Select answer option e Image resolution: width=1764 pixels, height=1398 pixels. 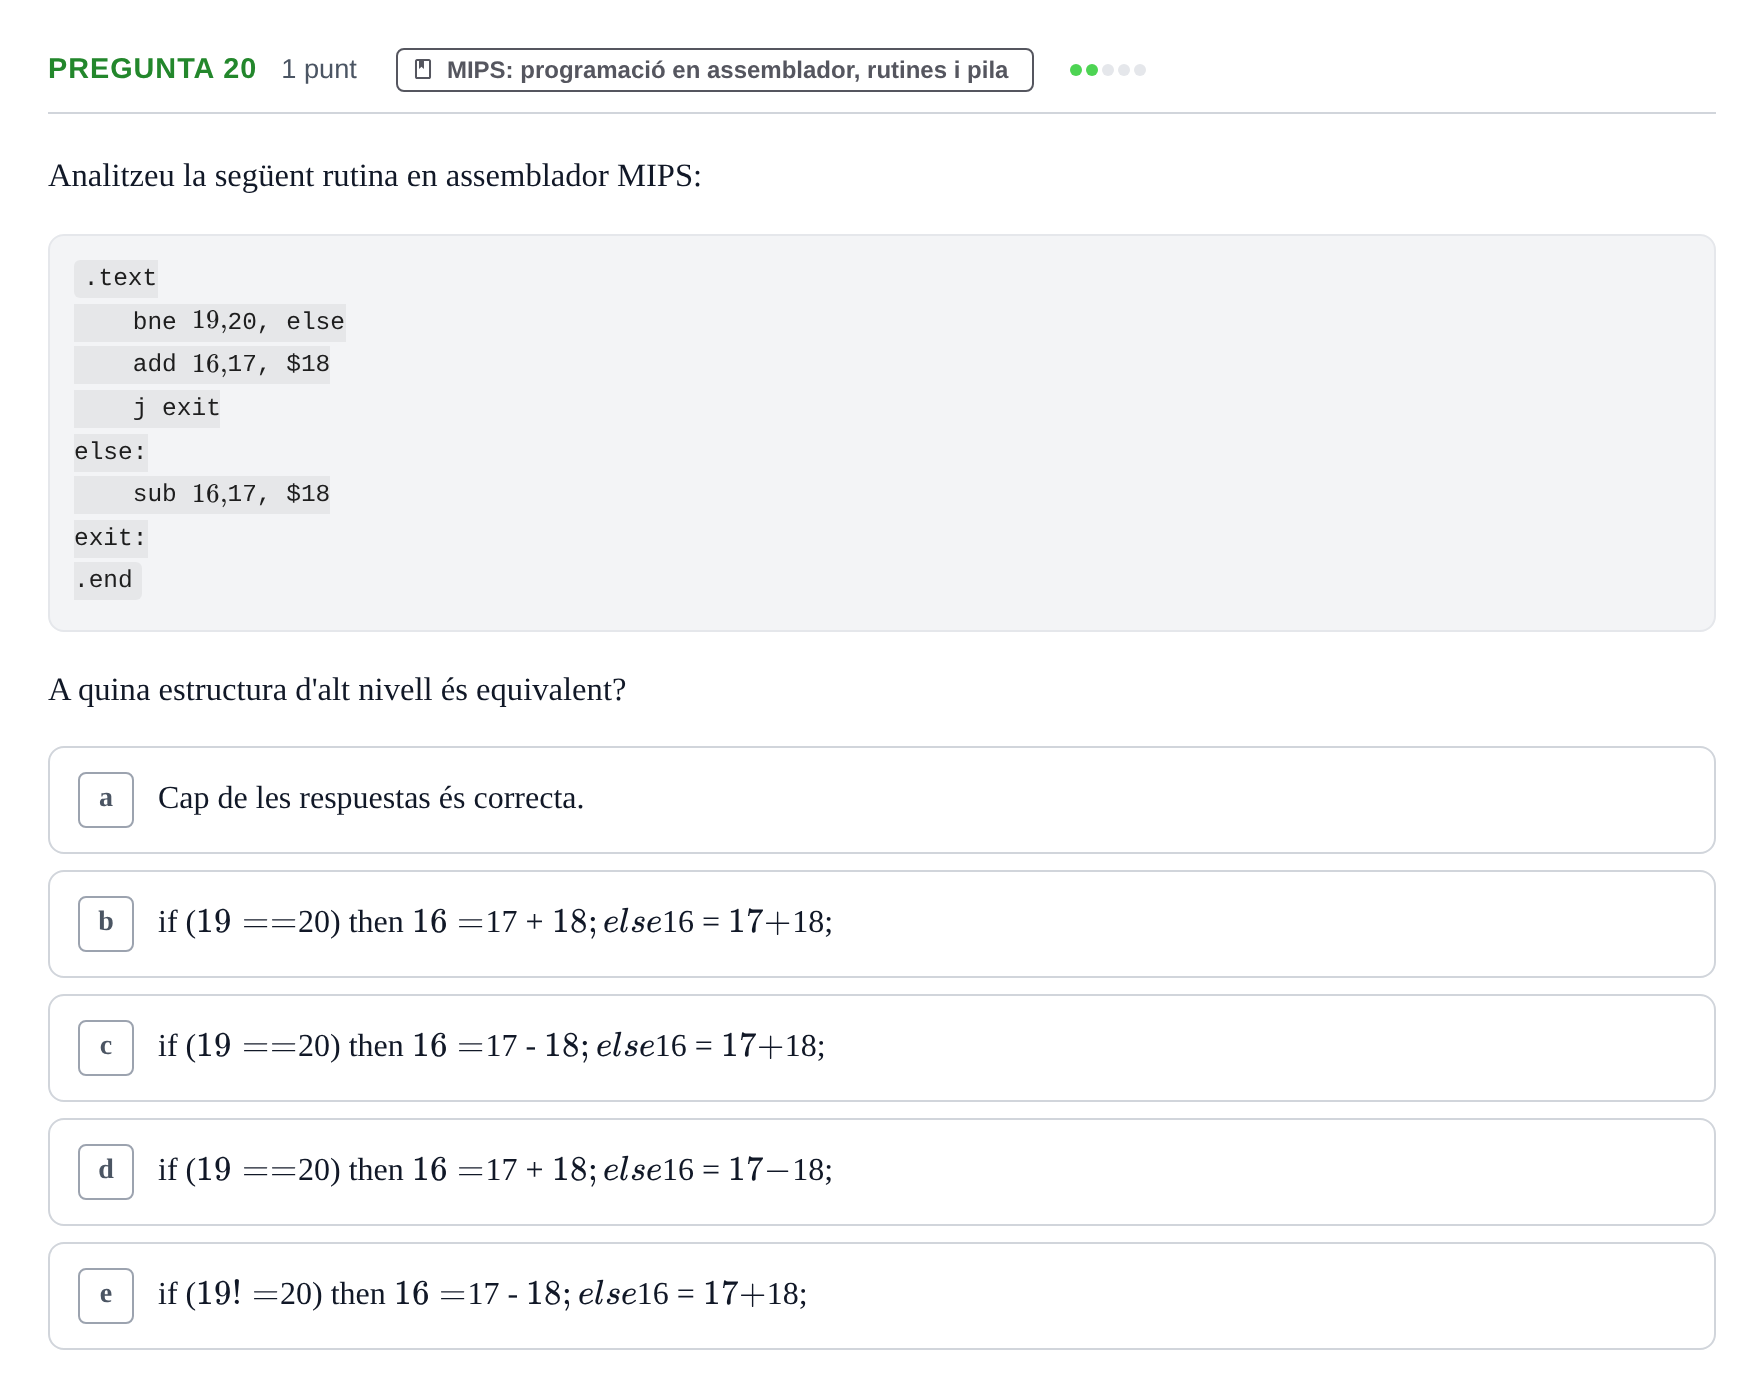pos(881,1296)
